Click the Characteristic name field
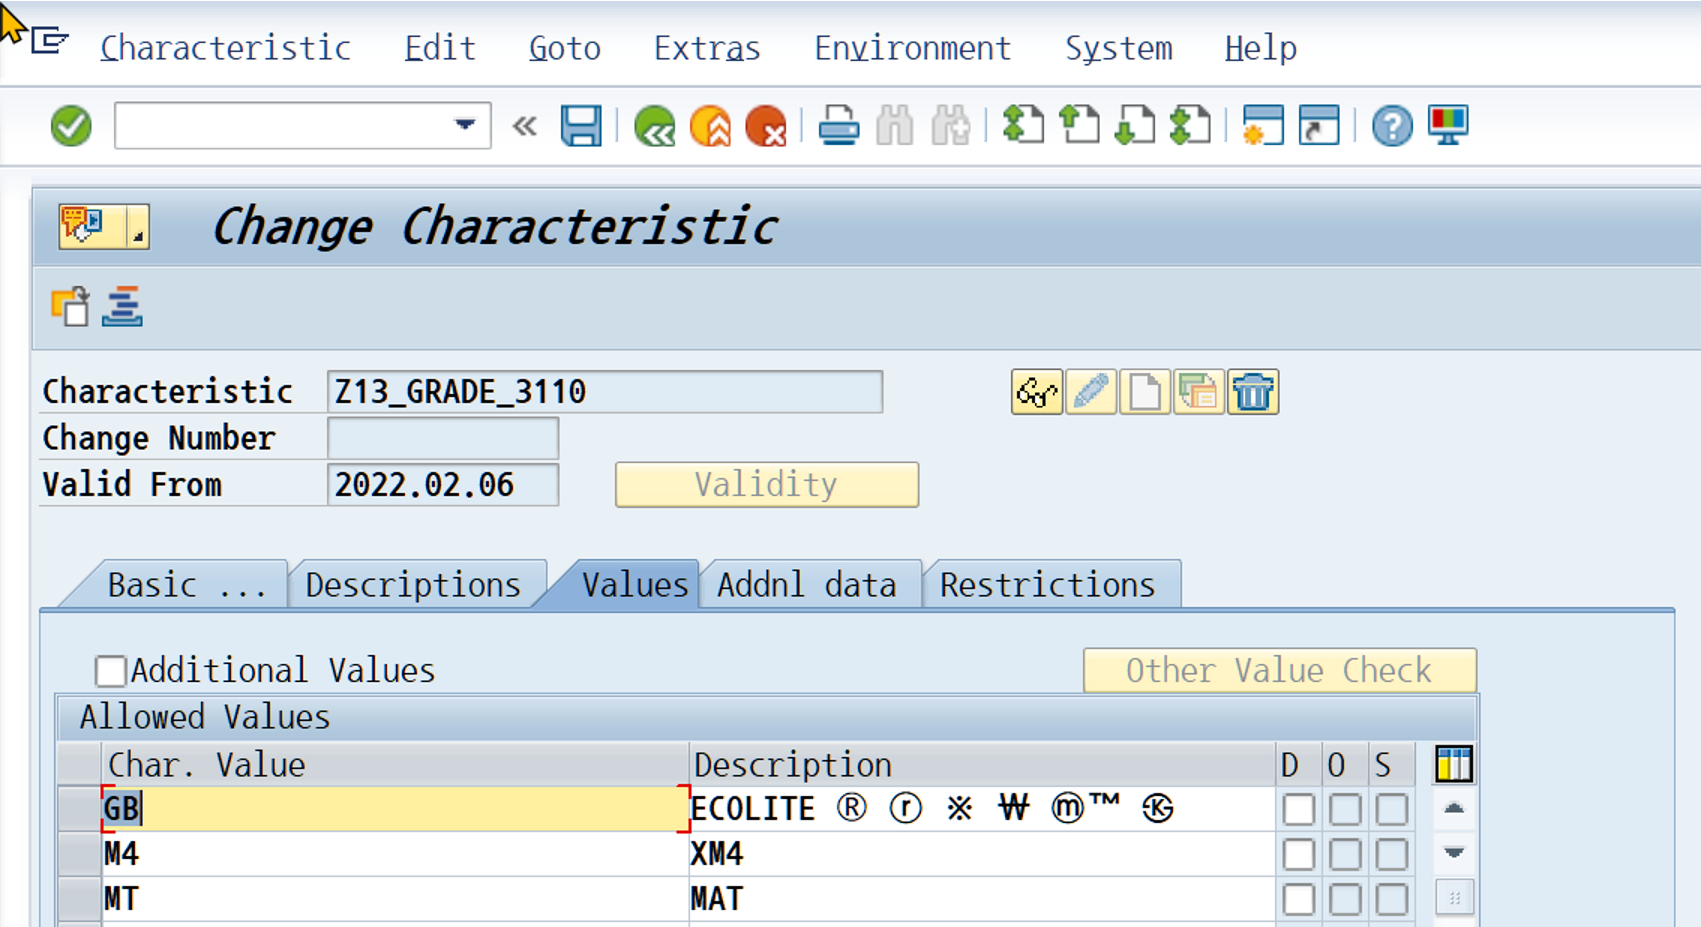 click(x=604, y=391)
